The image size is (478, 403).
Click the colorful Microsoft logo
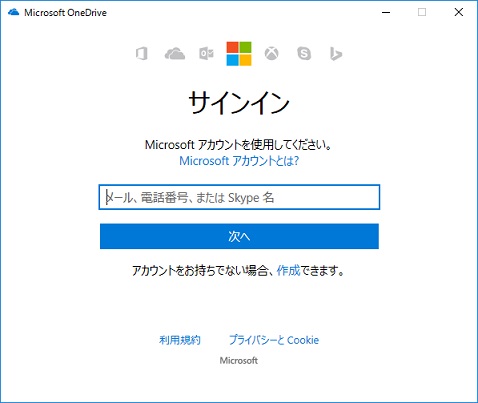[x=239, y=54]
